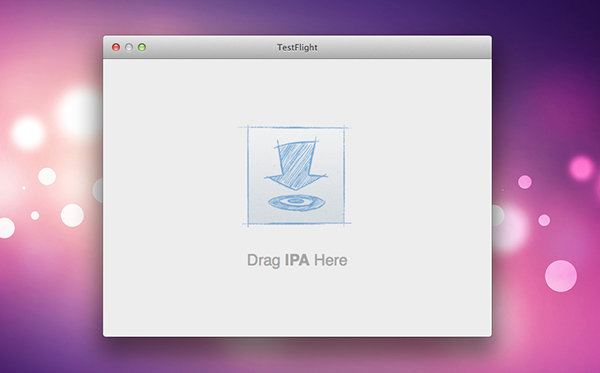The image size is (600, 373).
Task: Zoom the TestFlight window with the green button
Action: tap(142, 47)
